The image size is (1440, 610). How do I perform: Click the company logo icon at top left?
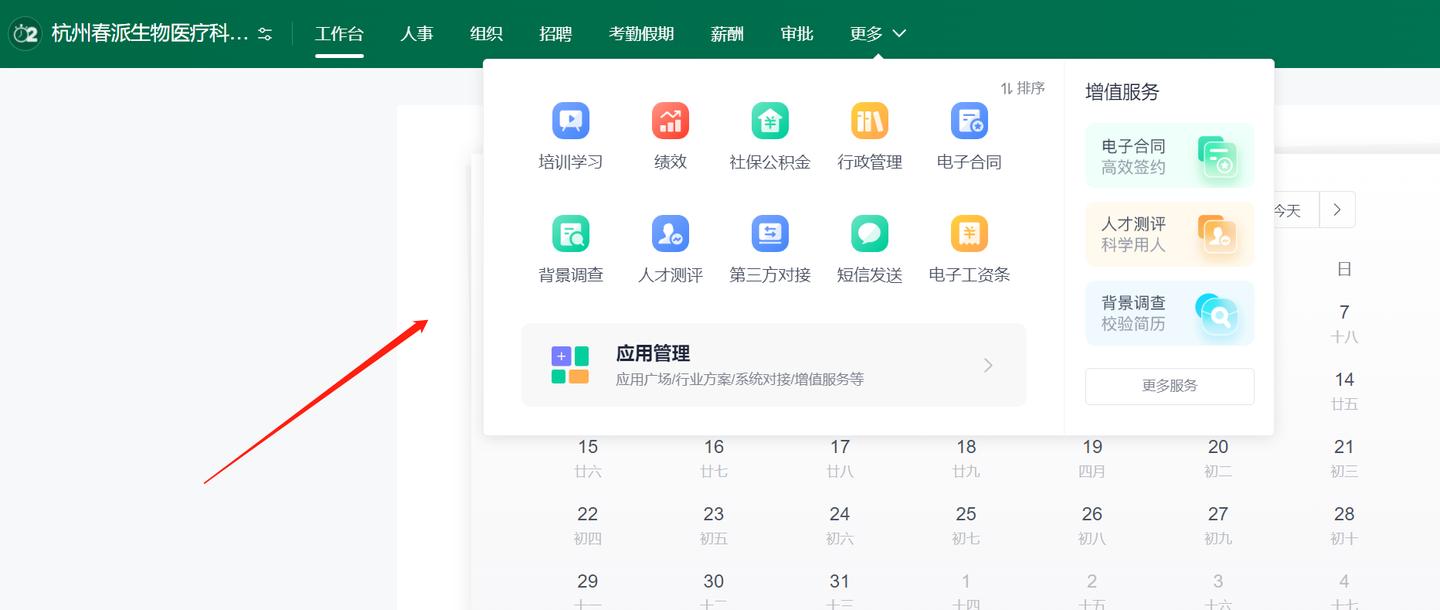click(24, 33)
